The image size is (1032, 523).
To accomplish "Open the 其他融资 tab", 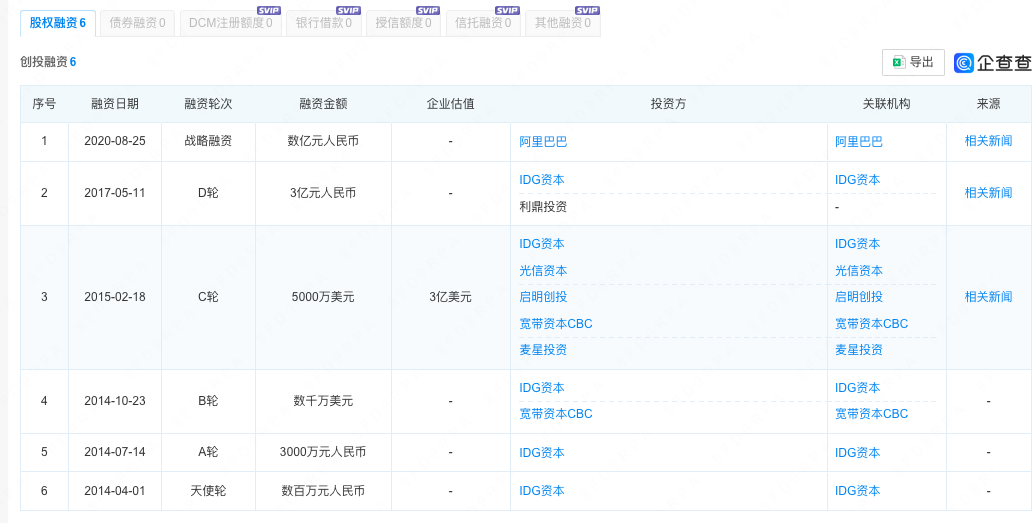I will click(562, 23).
